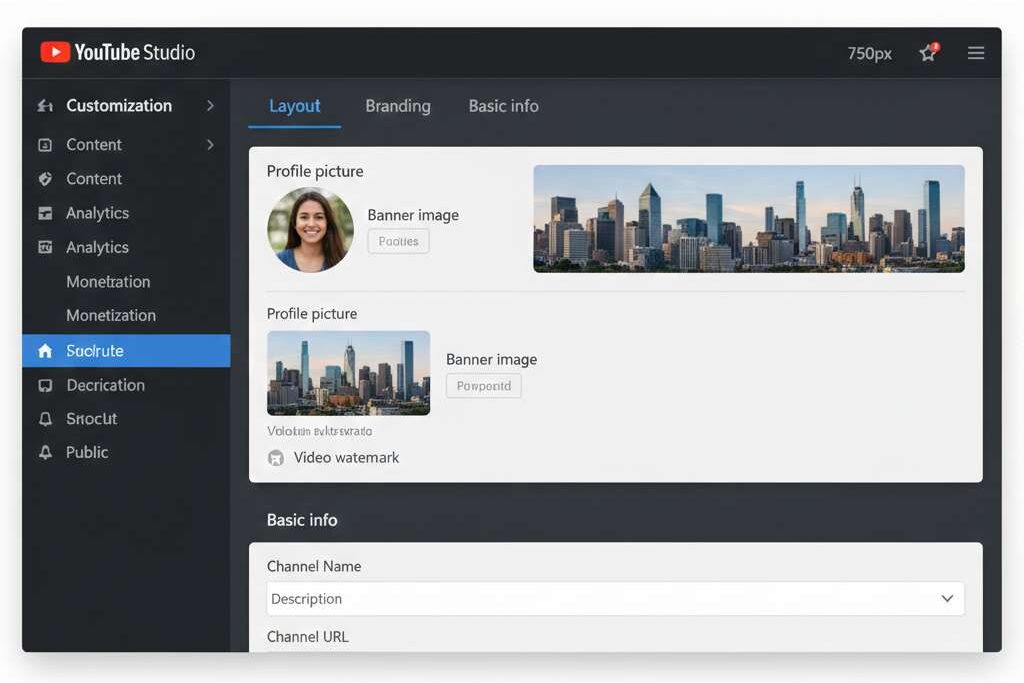Click the bell icon beside Public
The width and height of the screenshot is (1024, 683).
[45, 453]
